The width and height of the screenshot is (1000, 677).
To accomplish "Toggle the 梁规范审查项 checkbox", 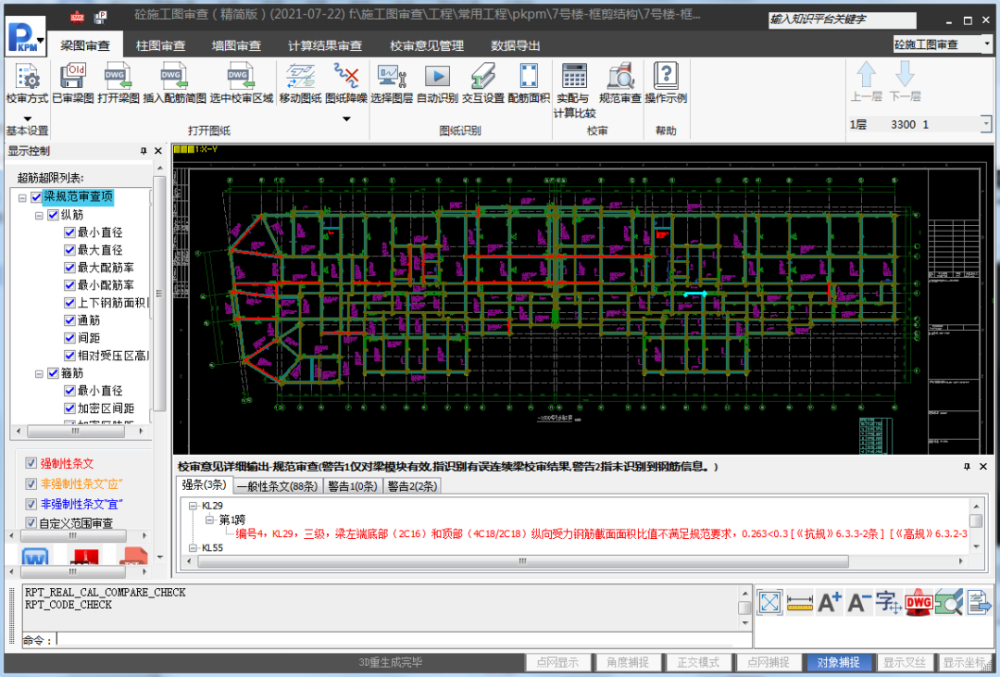I will [36, 197].
